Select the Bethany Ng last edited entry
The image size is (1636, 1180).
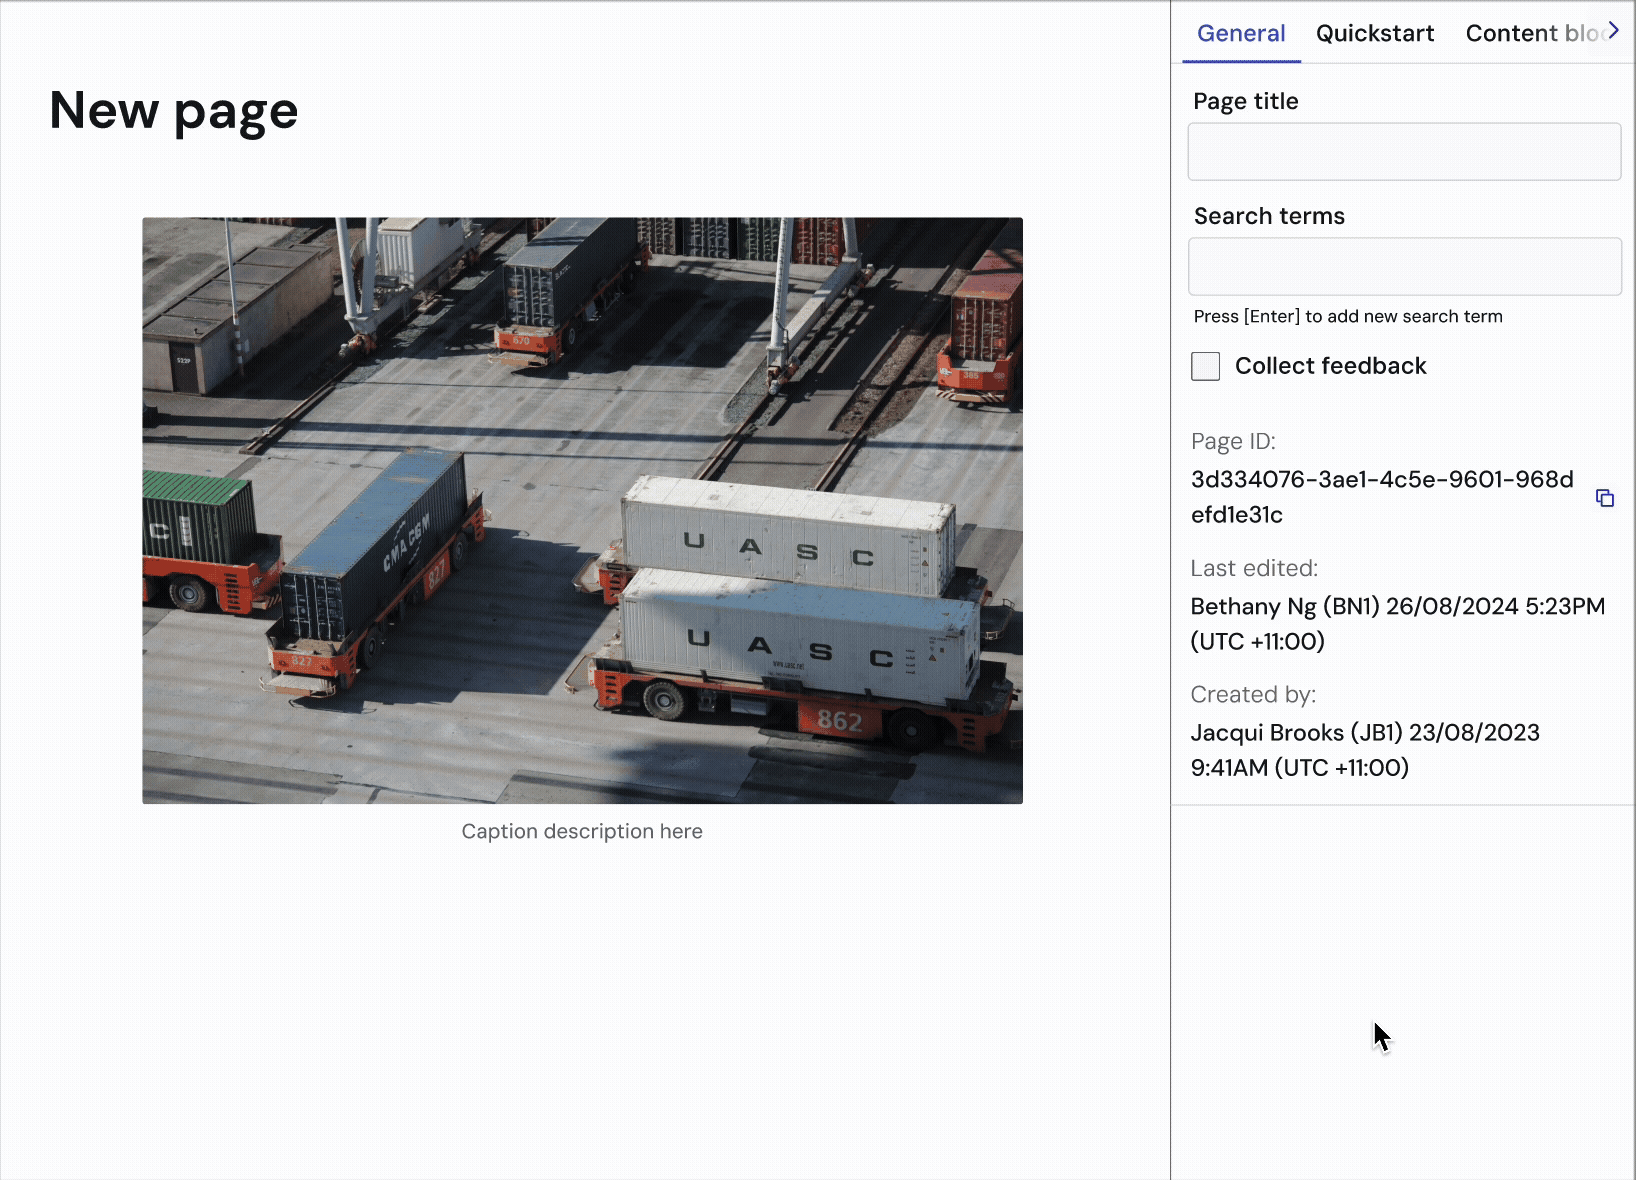coord(1398,624)
